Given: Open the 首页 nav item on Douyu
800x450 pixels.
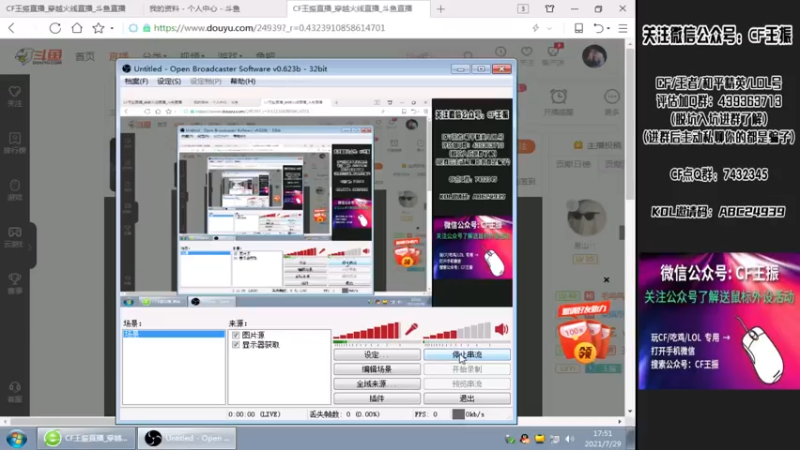Looking at the screenshot, I should (85, 56).
